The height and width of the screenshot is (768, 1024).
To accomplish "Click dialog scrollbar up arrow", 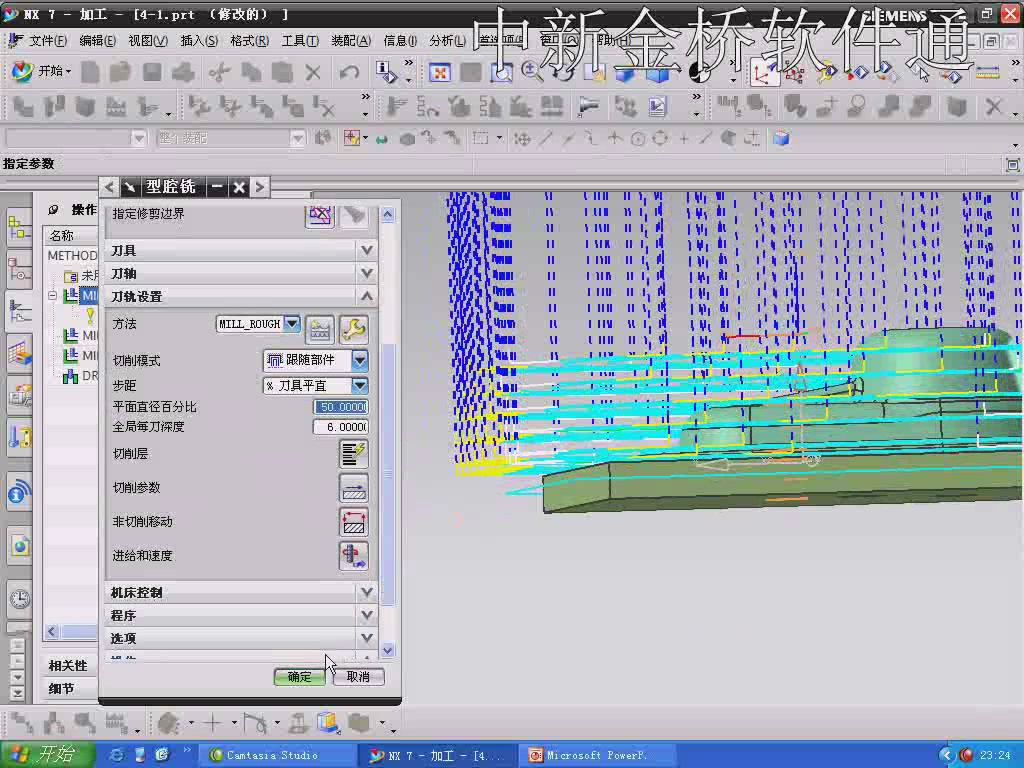I will click(388, 215).
